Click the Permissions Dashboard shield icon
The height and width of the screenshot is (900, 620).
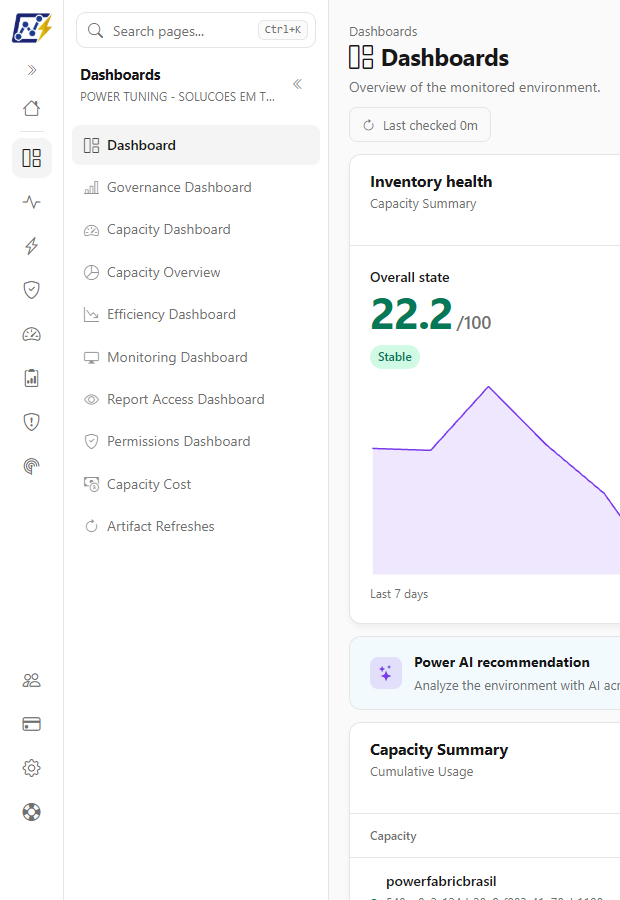(x=91, y=441)
